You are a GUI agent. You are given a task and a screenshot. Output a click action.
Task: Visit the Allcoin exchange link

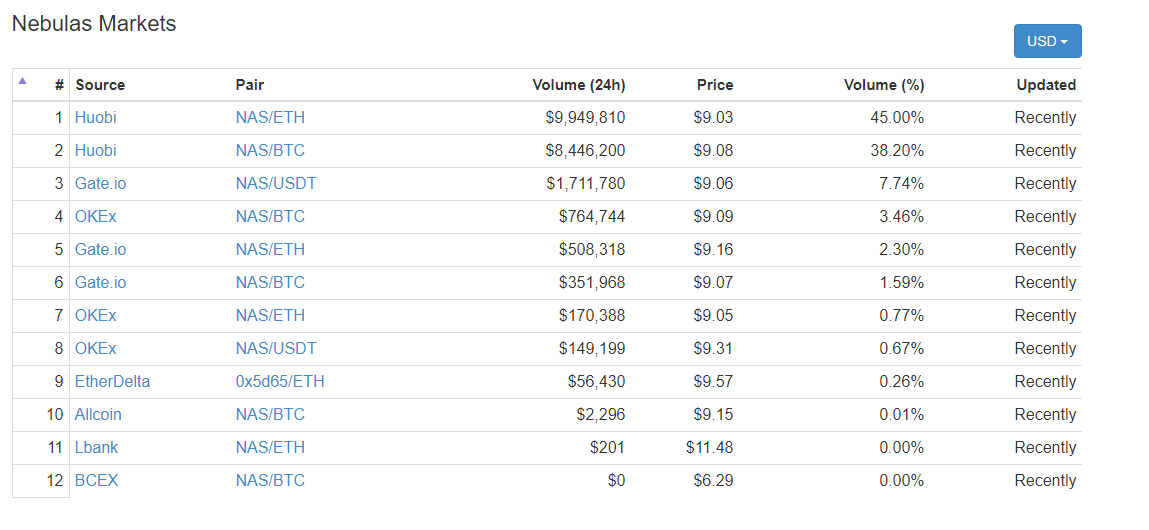(x=98, y=415)
